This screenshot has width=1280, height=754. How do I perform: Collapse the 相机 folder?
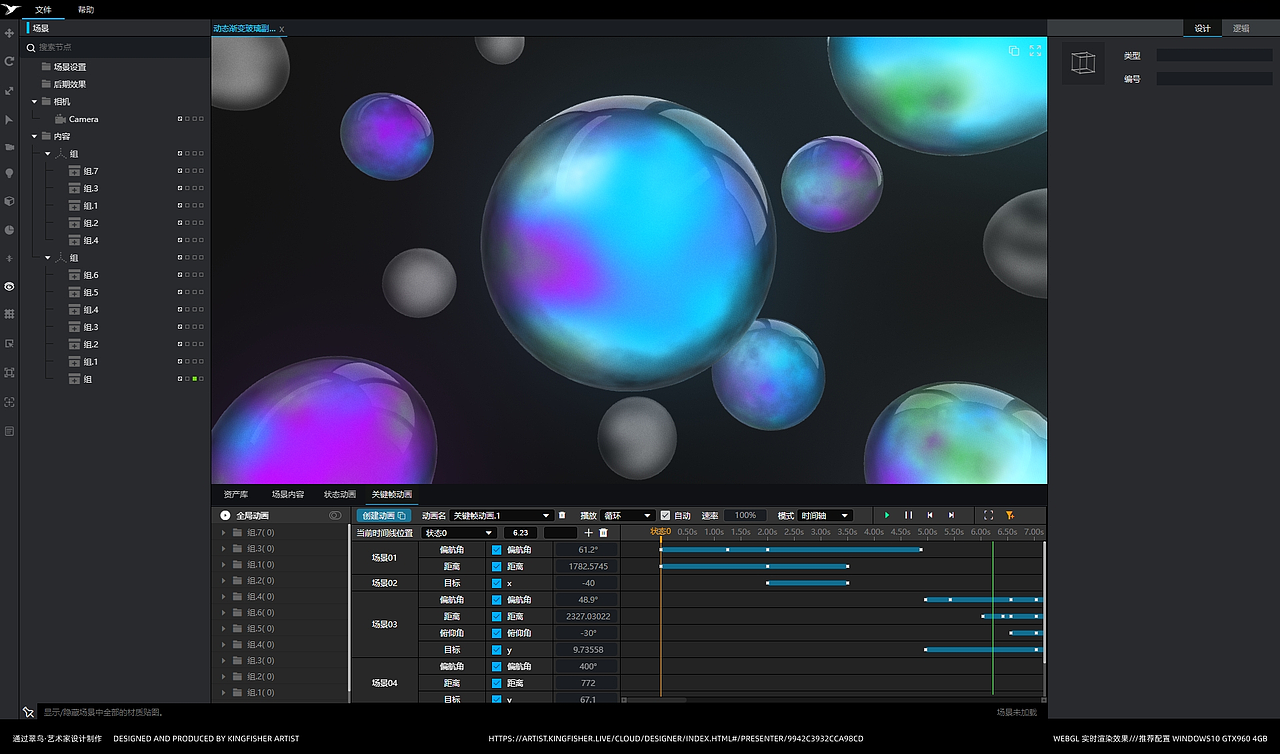pos(34,102)
